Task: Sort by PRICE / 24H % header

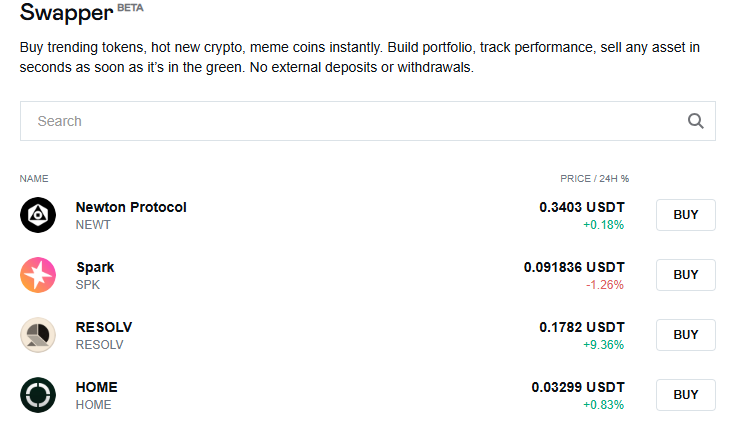Action: pyautogui.click(x=594, y=179)
